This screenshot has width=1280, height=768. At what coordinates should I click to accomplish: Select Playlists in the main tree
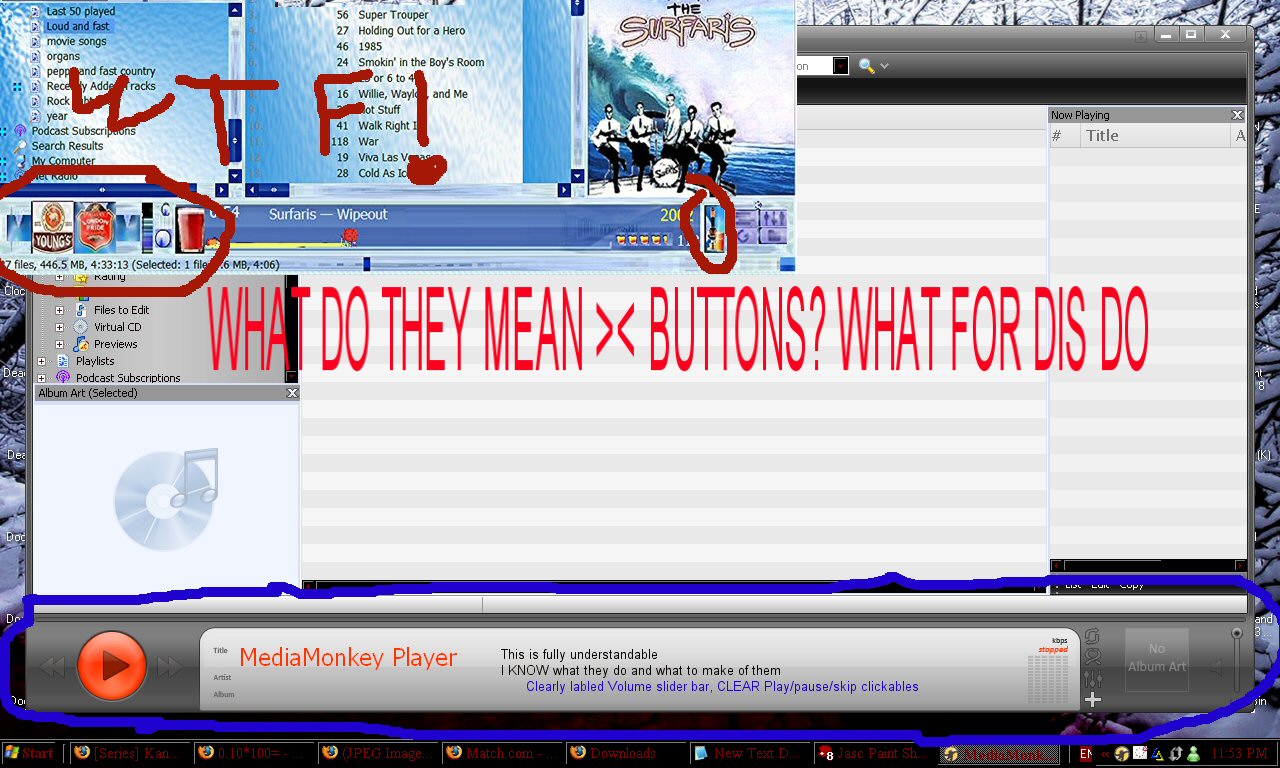click(95, 361)
